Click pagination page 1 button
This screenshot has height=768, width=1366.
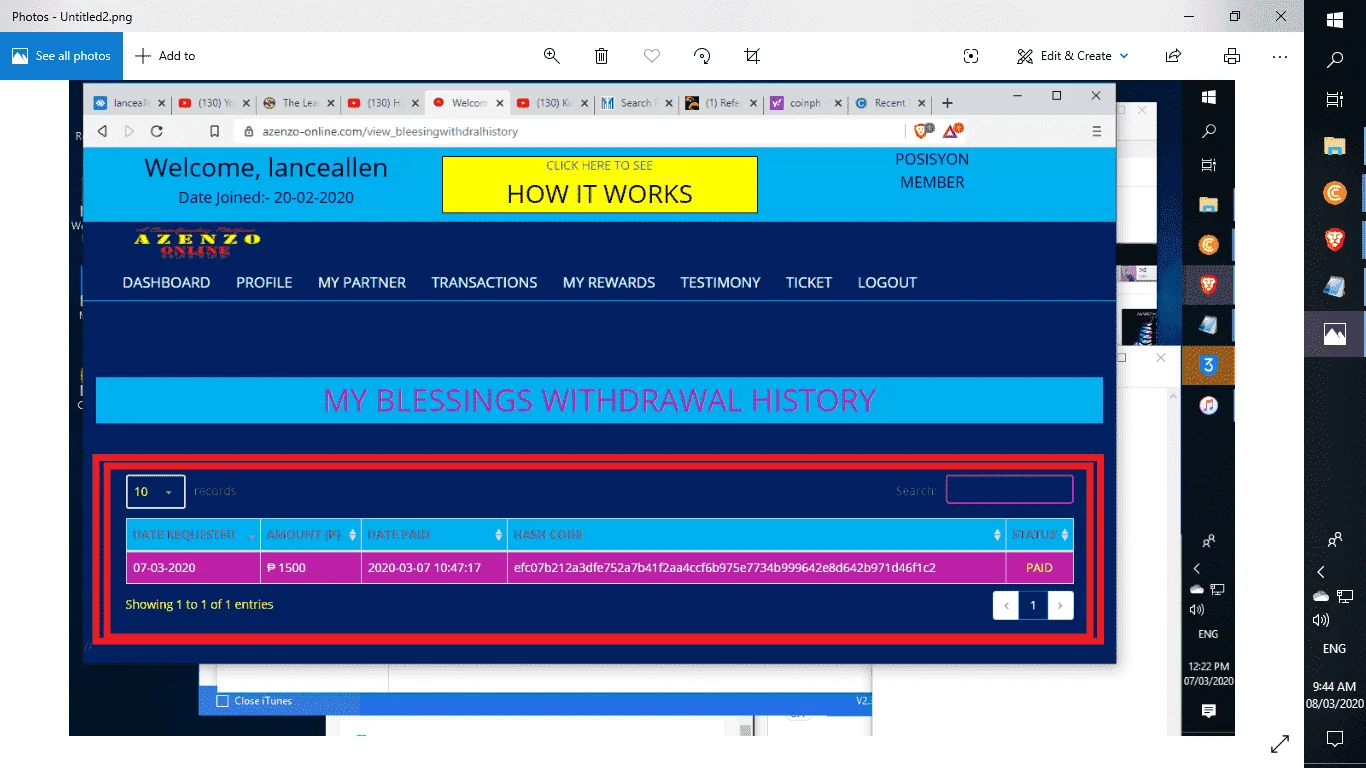[x=1033, y=605]
